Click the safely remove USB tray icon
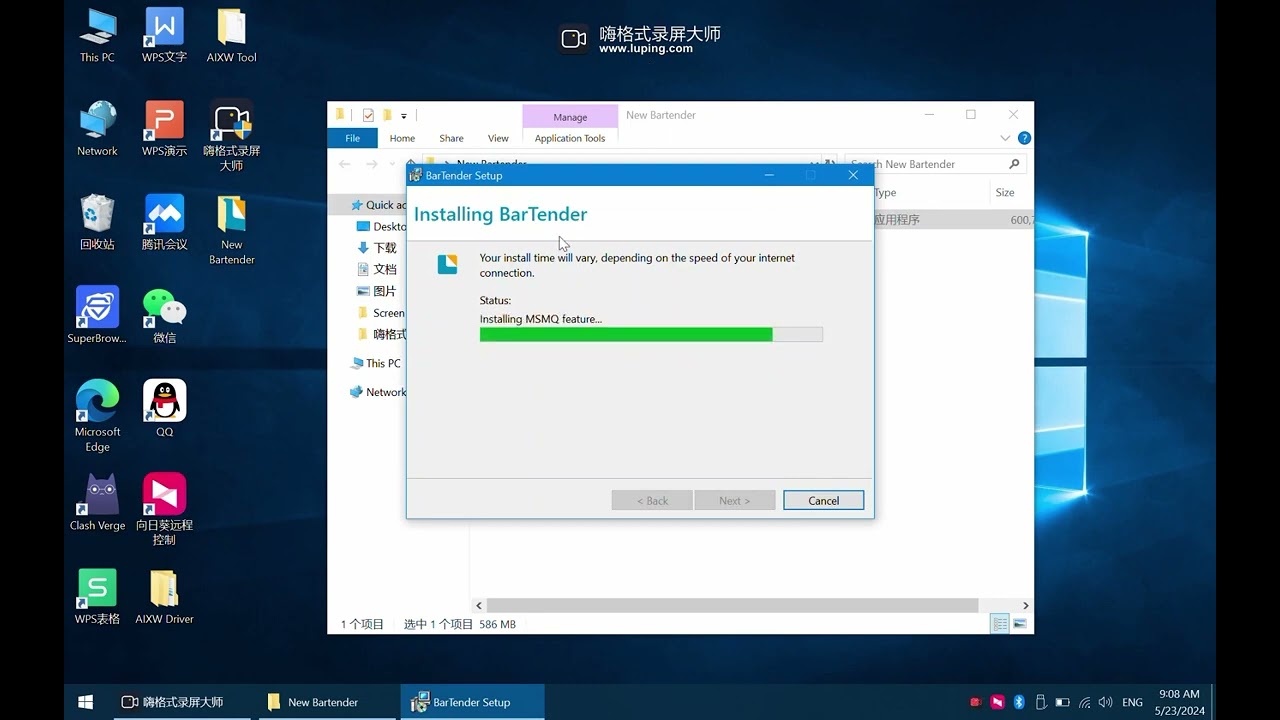 1040,702
